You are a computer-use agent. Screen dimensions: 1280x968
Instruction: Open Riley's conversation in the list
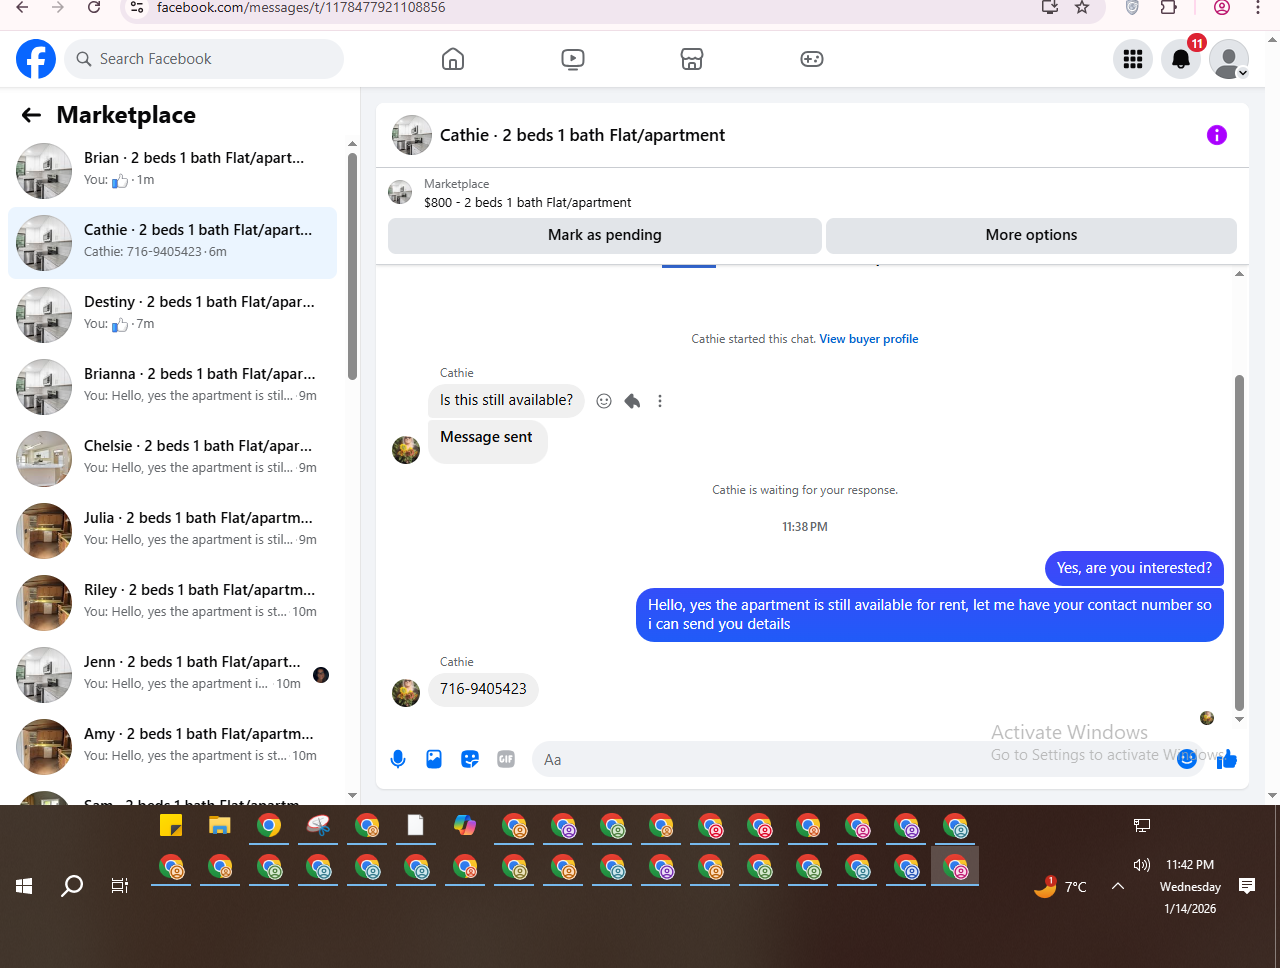[x=172, y=603]
